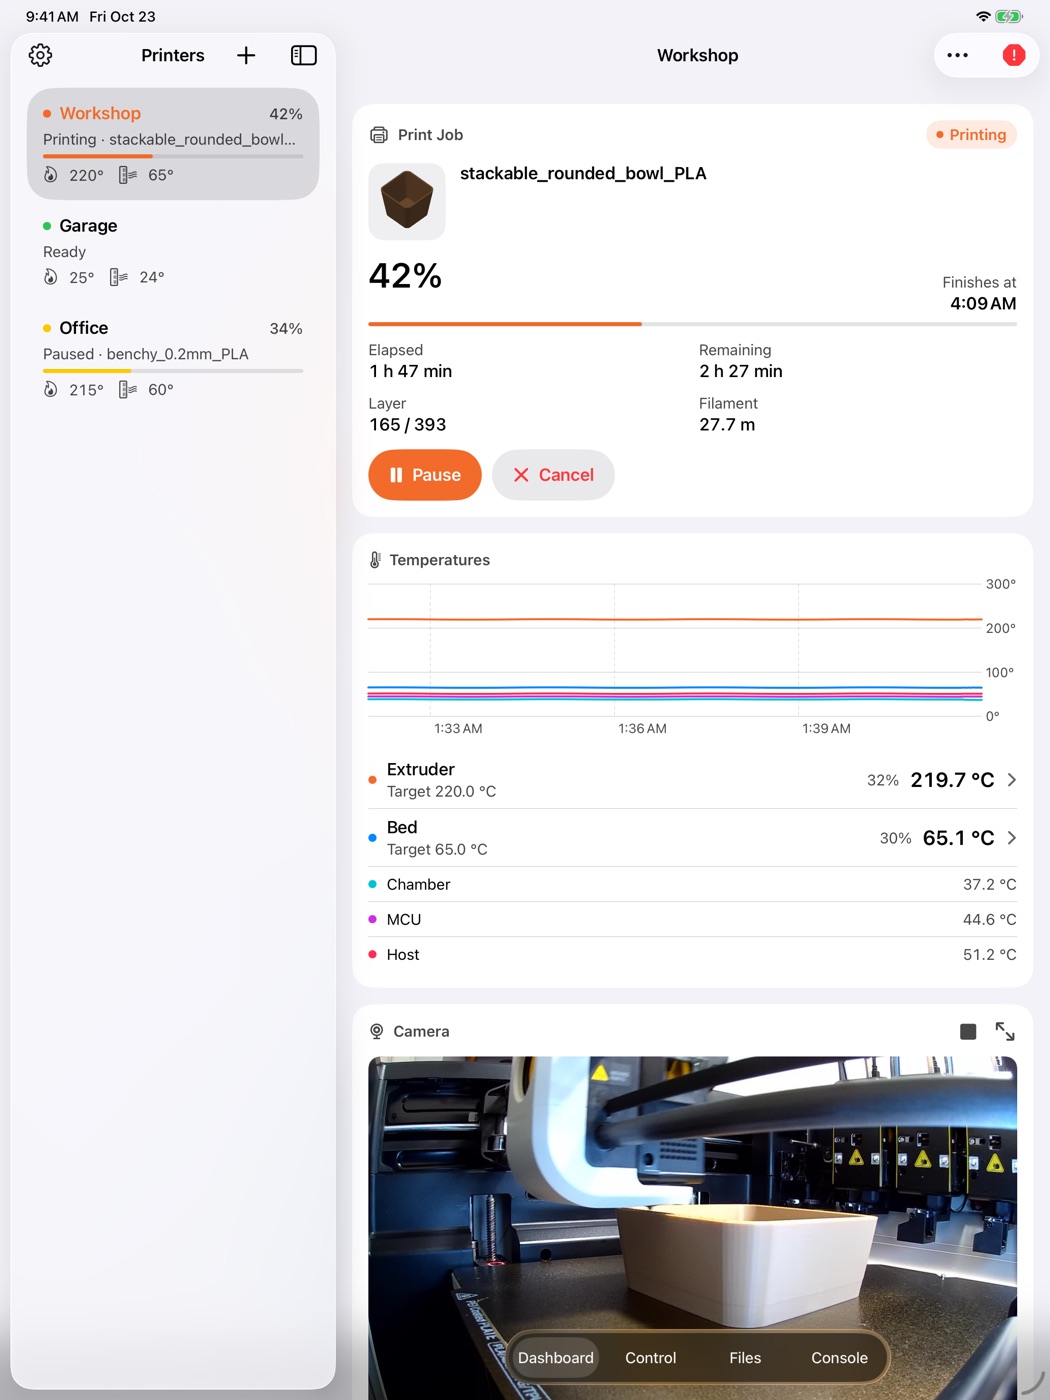This screenshot has width=1050, height=1400.
Task: Click the Elapsed 1 h 47 min value
Action: 411,371
